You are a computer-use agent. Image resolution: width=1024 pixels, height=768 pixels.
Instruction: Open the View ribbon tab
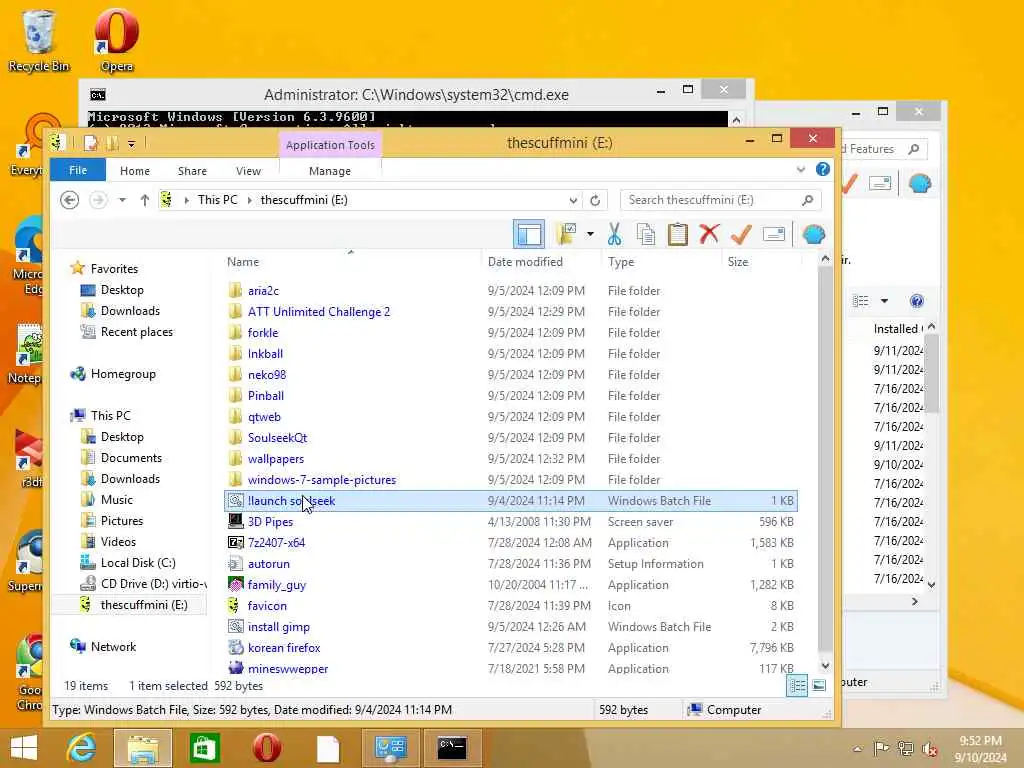(248, 170)
